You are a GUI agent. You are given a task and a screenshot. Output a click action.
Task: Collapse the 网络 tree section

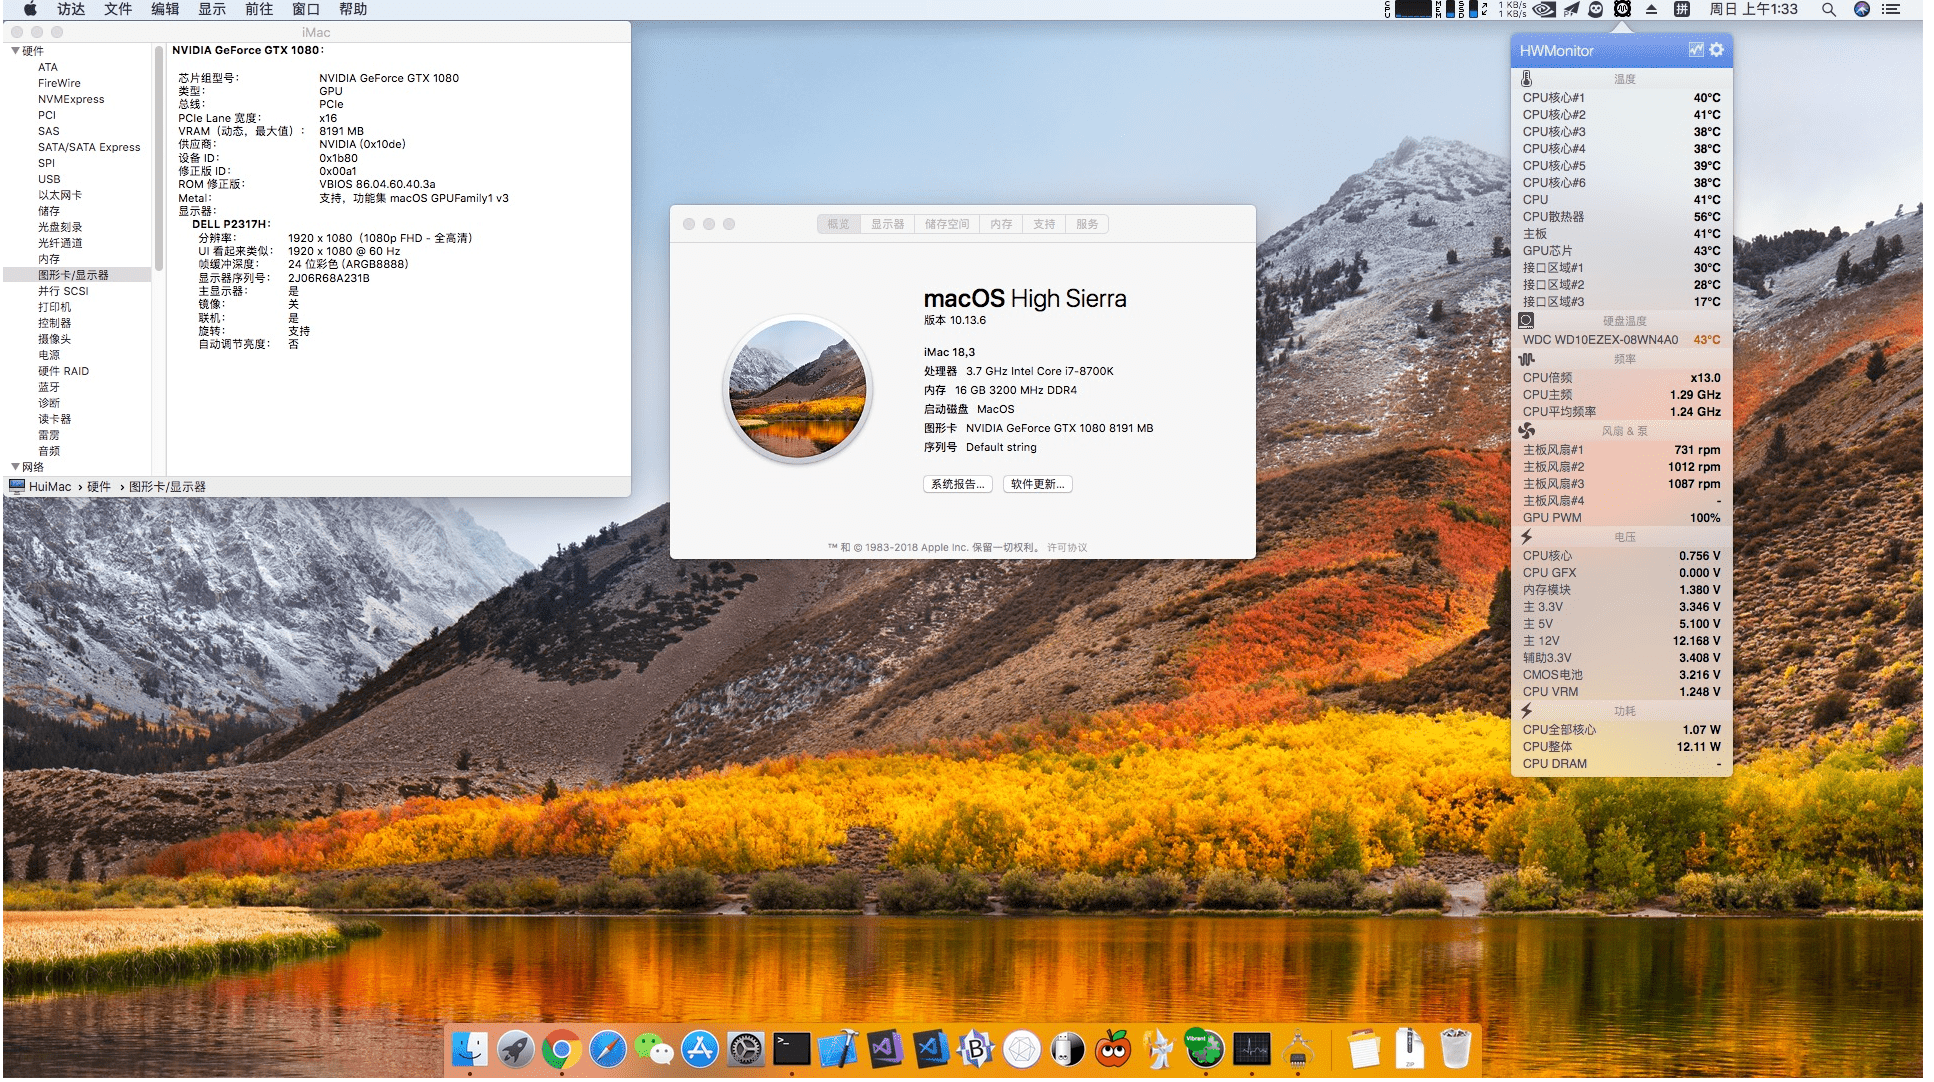coord(15,467)
